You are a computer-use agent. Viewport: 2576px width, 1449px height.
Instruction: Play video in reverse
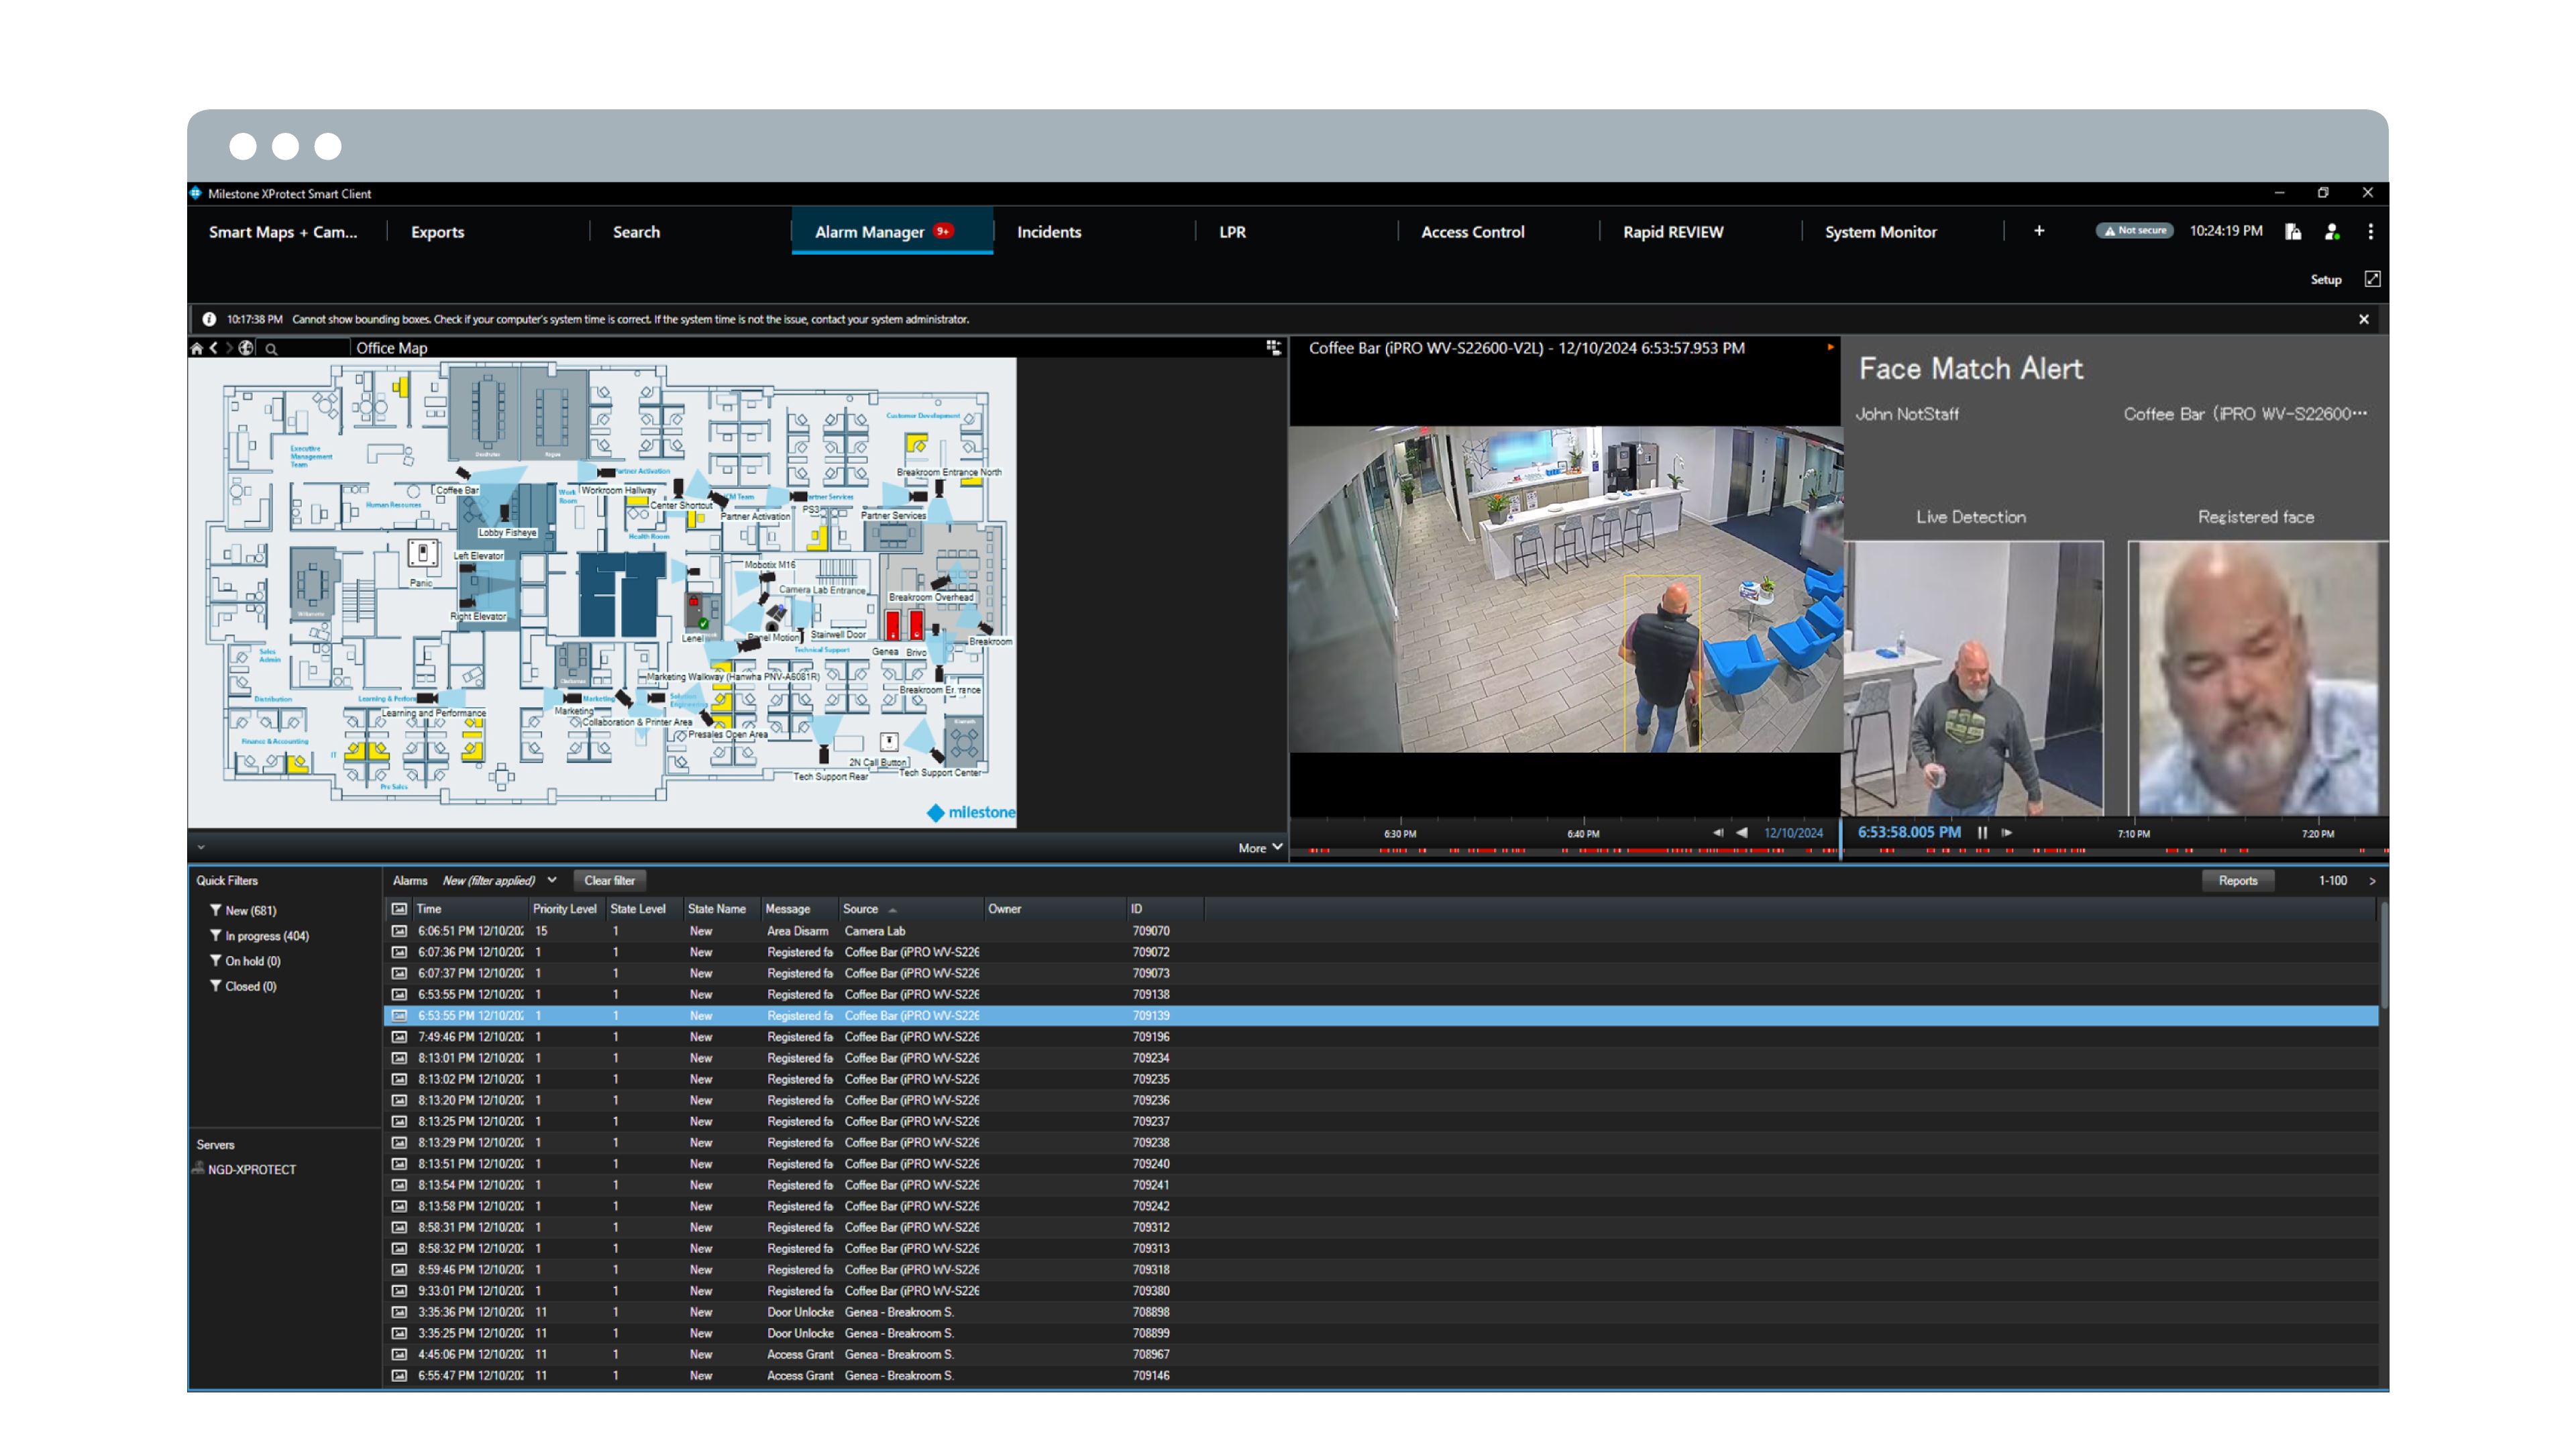coord(1742,832)
